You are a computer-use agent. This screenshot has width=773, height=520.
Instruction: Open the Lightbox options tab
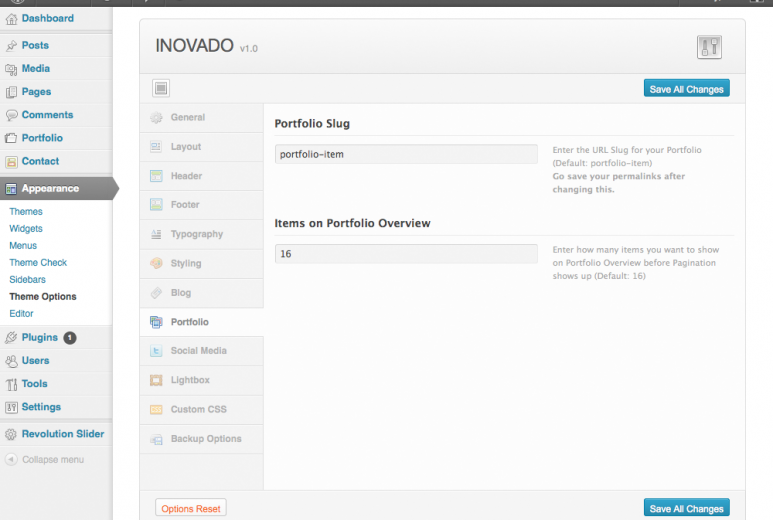[202, 380]
